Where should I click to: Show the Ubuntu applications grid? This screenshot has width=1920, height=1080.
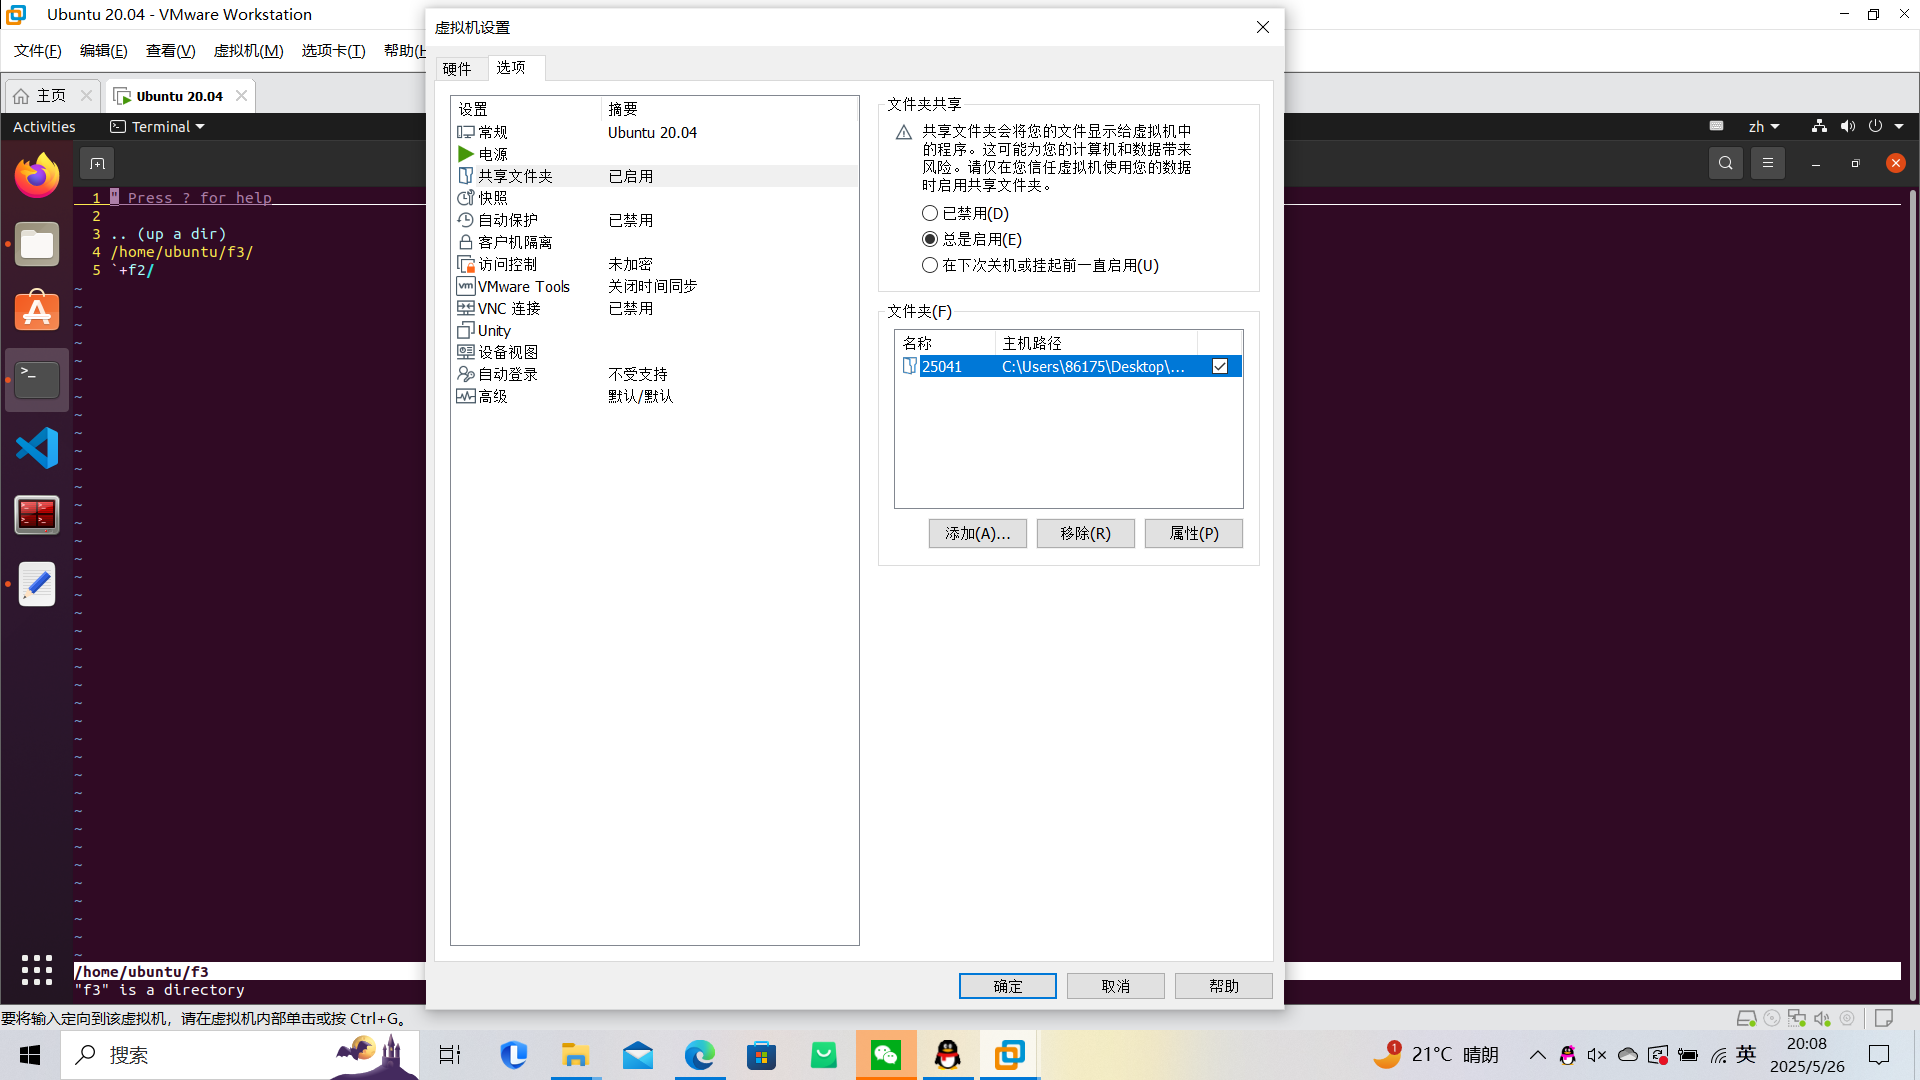[x=37, y=969]
